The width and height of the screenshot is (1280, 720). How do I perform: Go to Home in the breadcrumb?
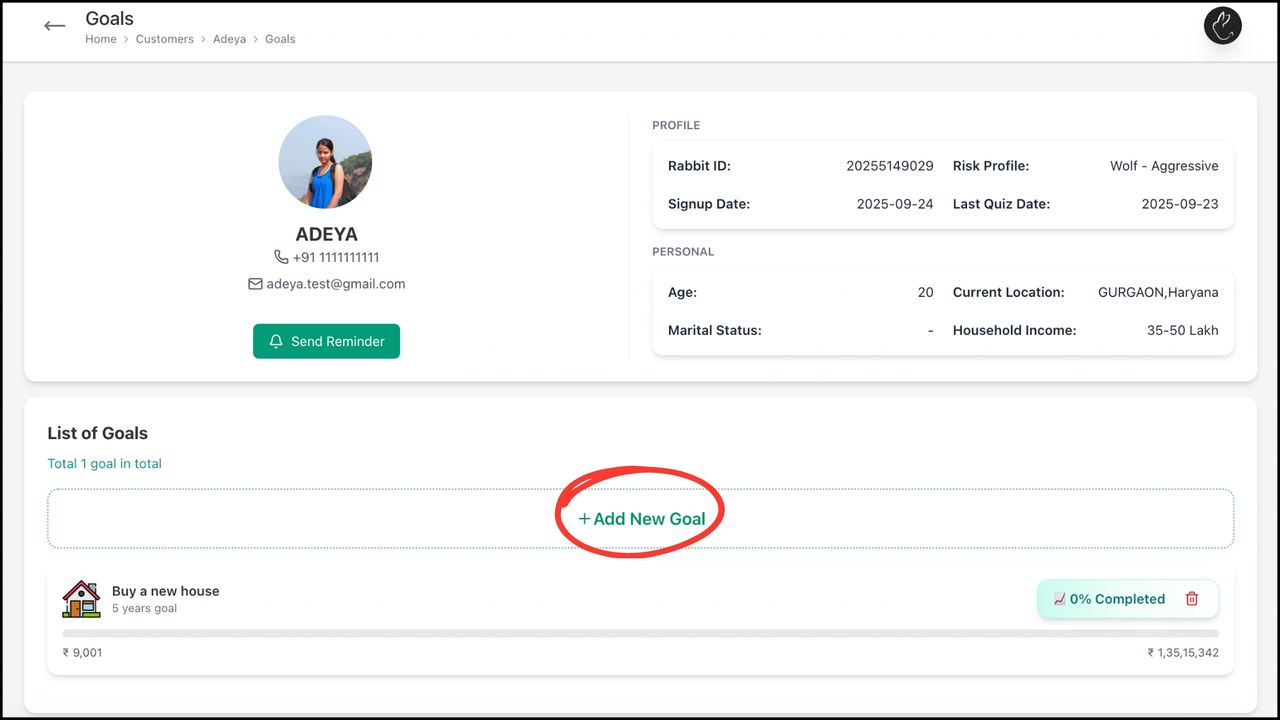[101, 39]
